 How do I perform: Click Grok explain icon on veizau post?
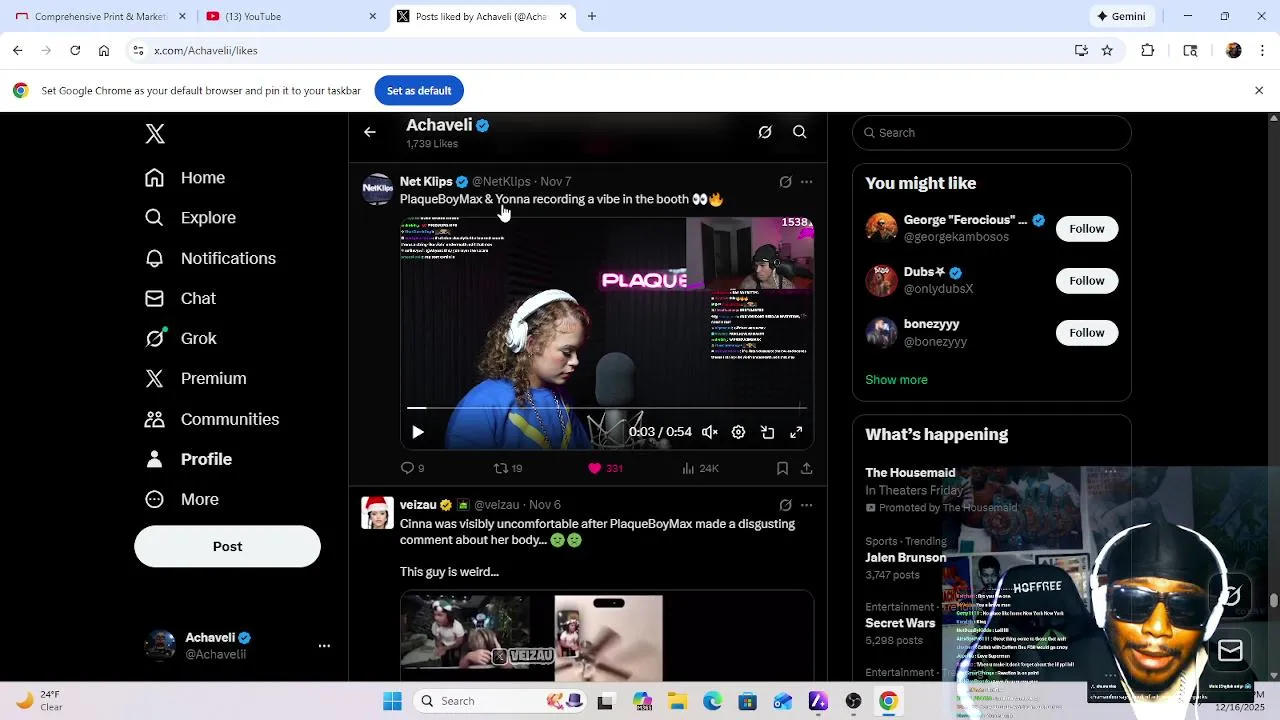pos(785,505)
